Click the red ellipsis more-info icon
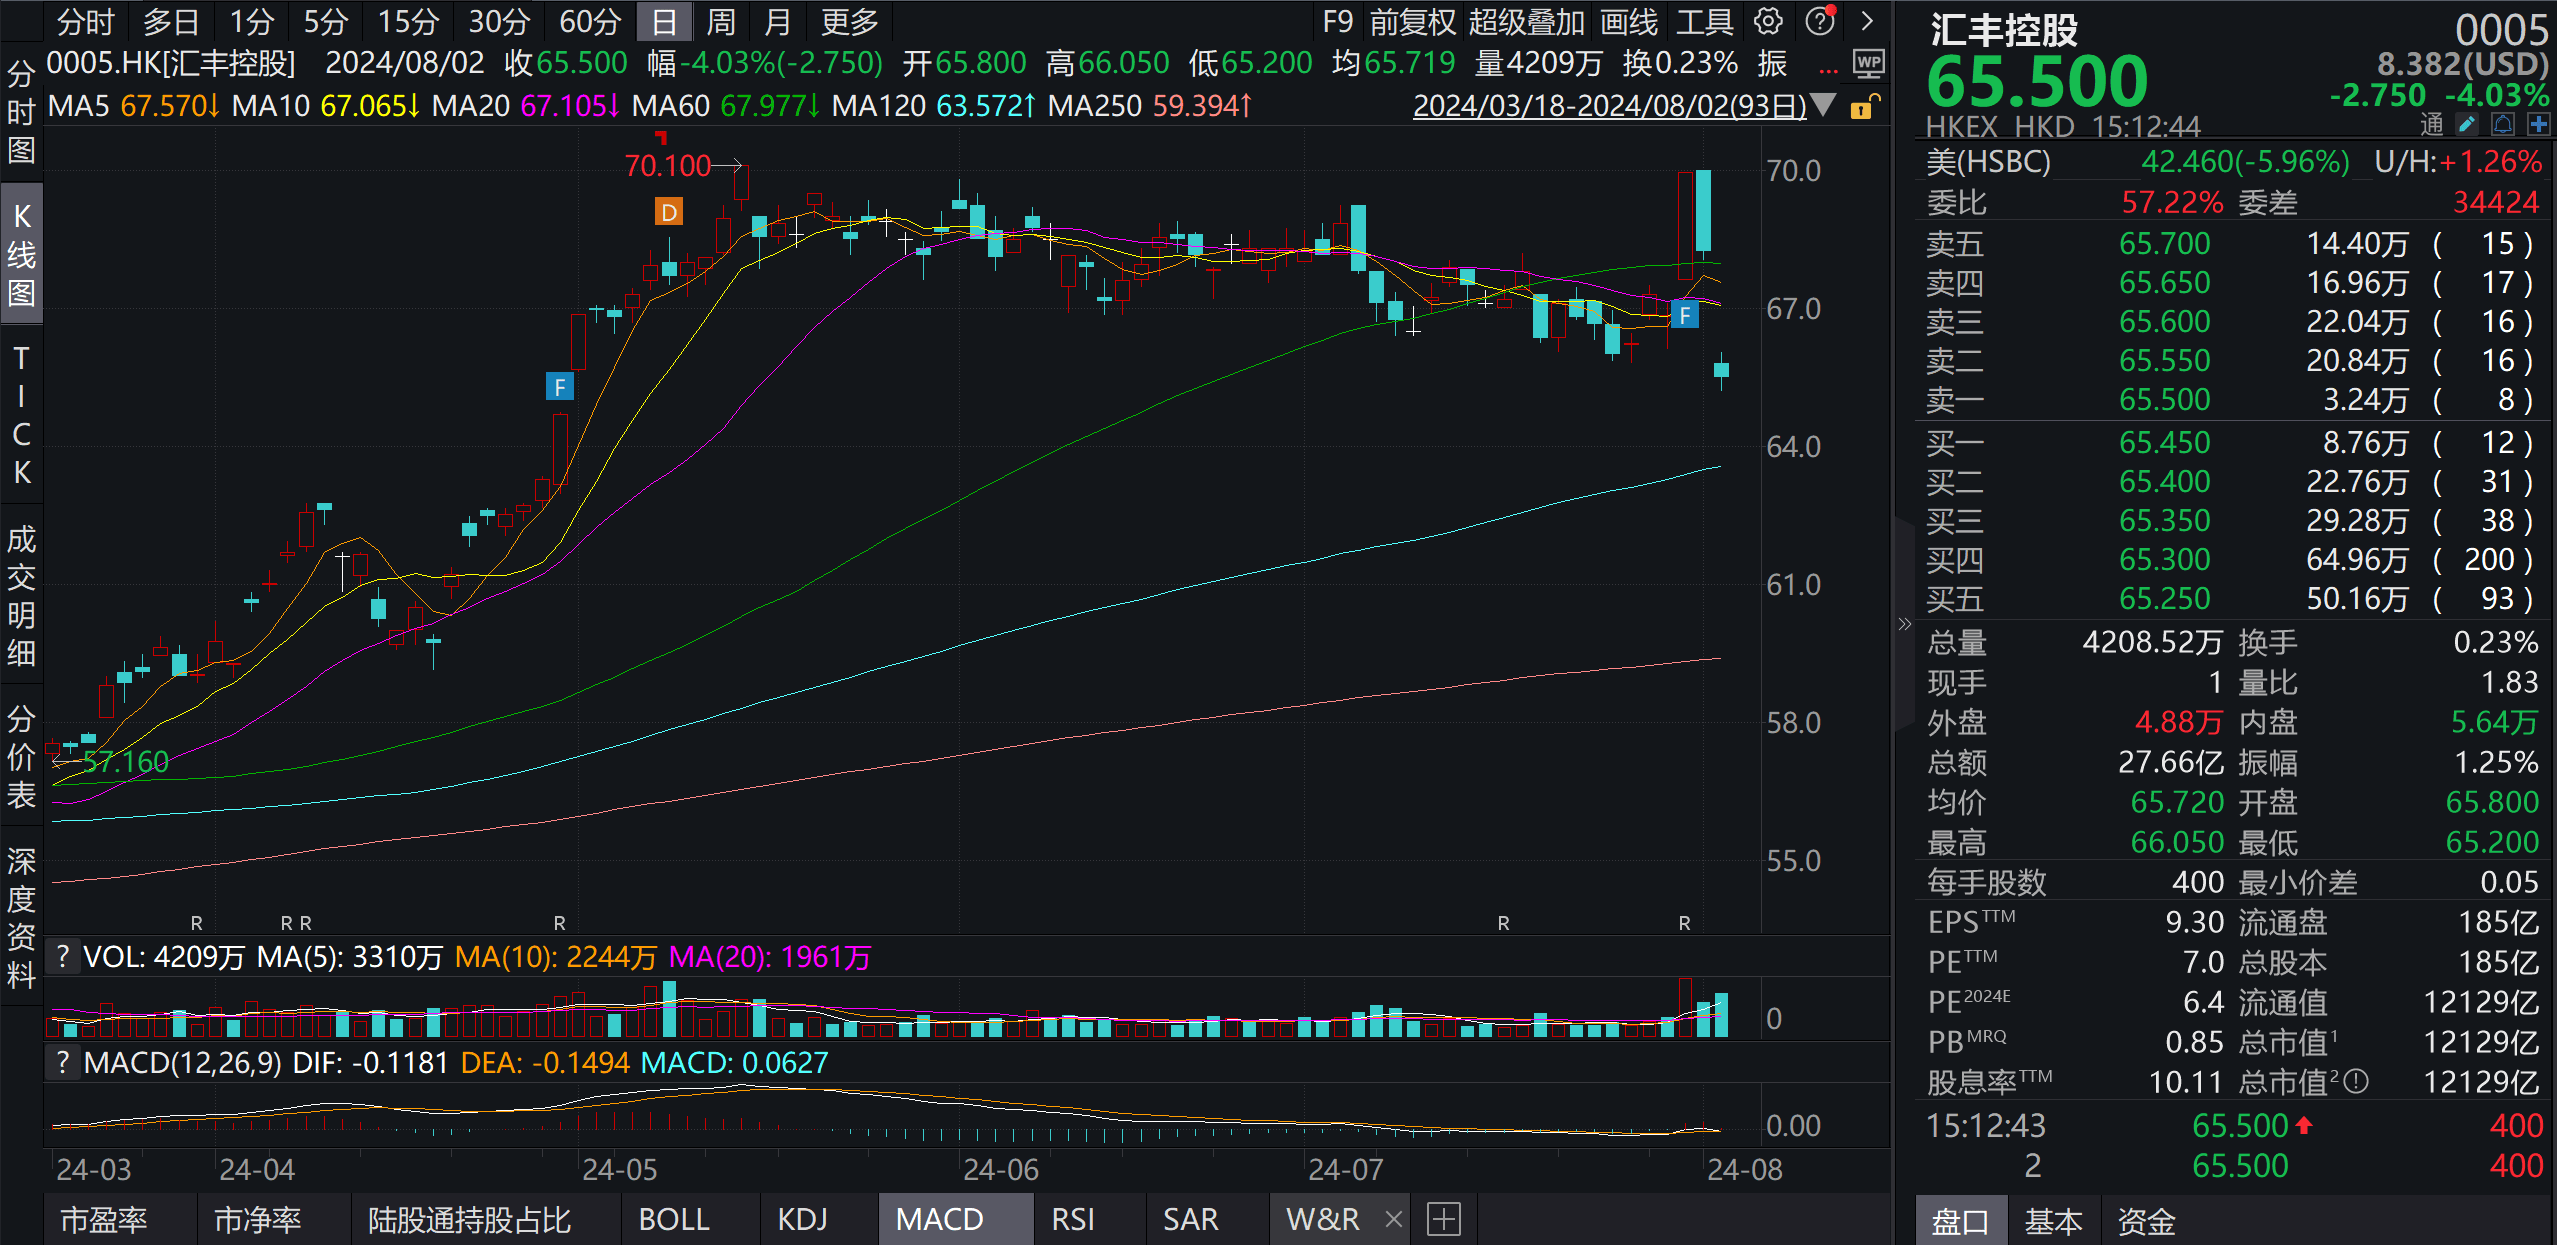 pyautogui.click(x=1828, y=71)
